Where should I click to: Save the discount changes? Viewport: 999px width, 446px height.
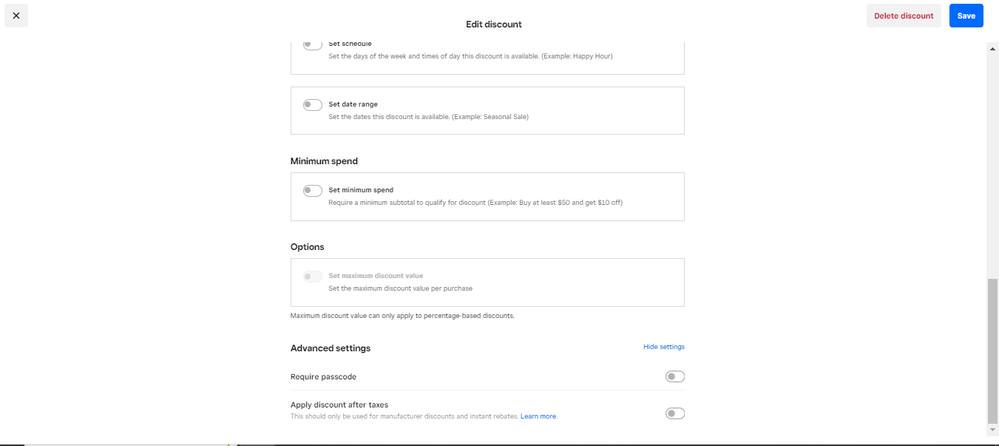(x=966, y=16)
